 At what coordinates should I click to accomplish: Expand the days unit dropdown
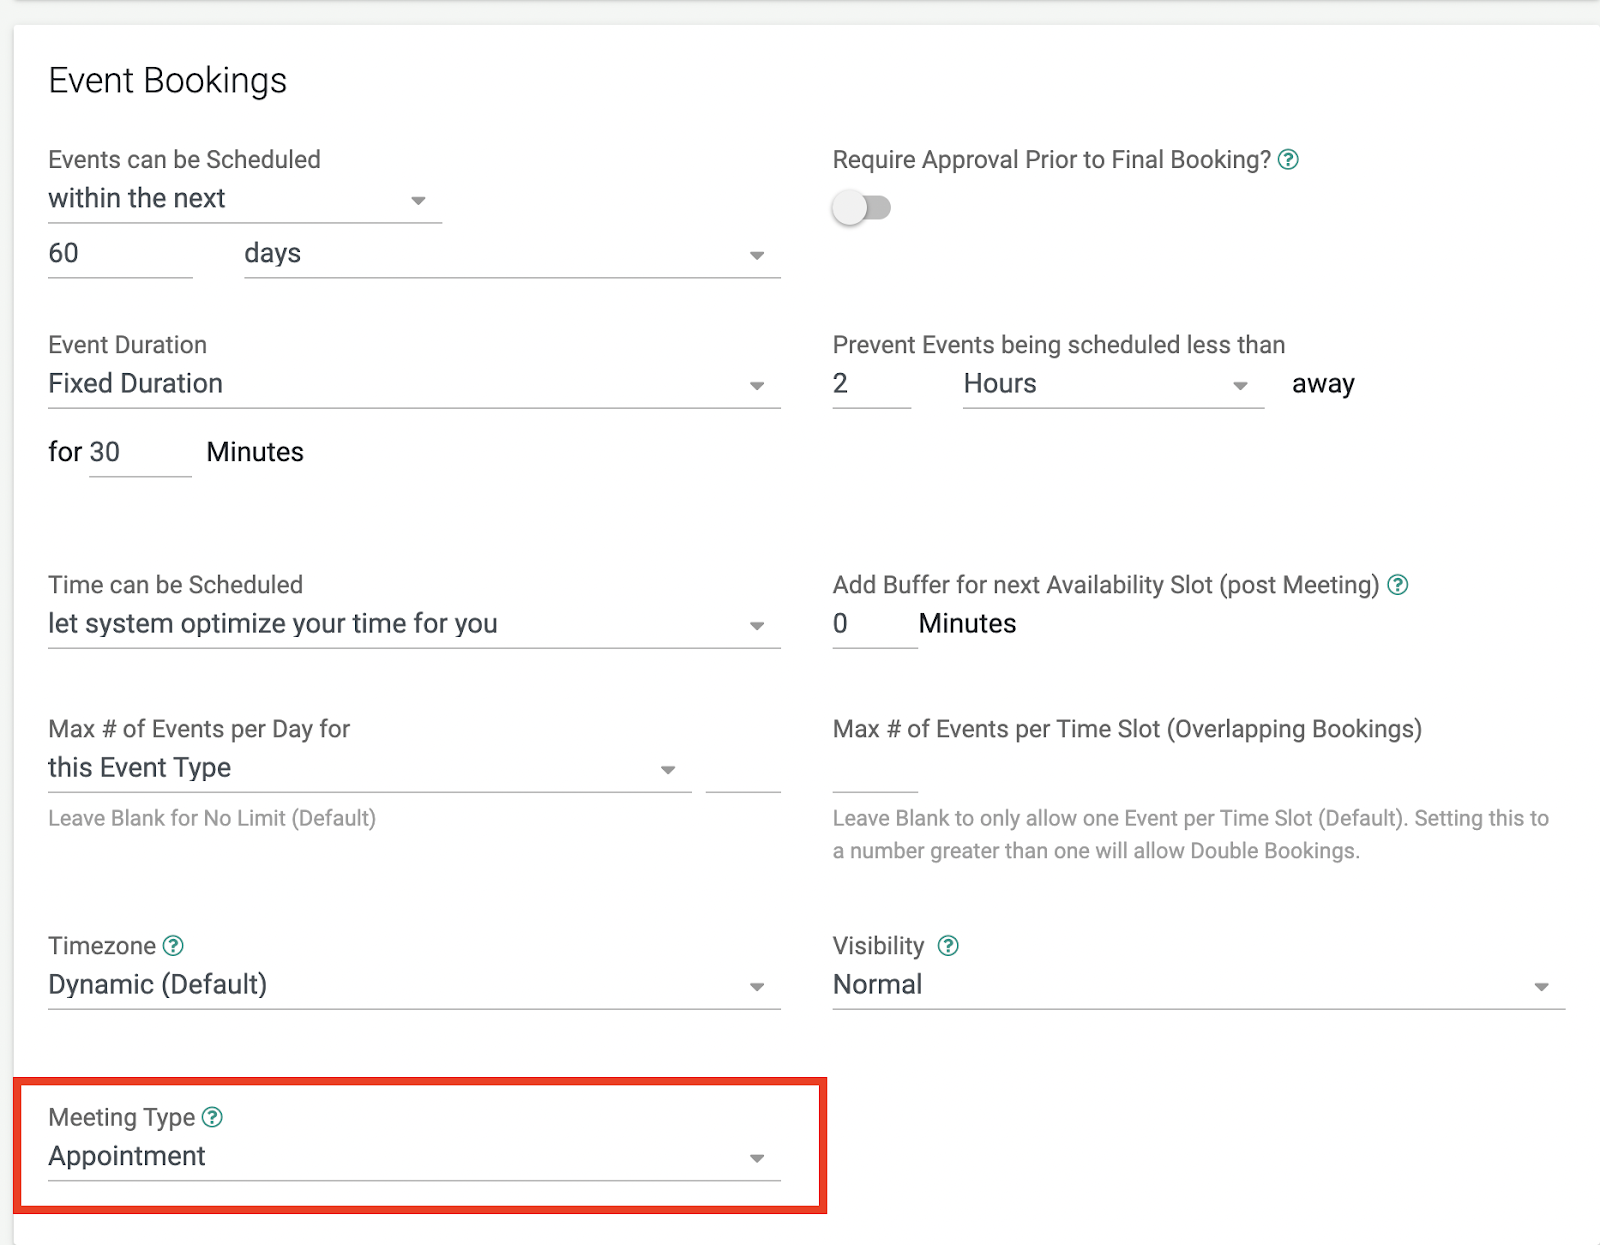pos(511,254)
